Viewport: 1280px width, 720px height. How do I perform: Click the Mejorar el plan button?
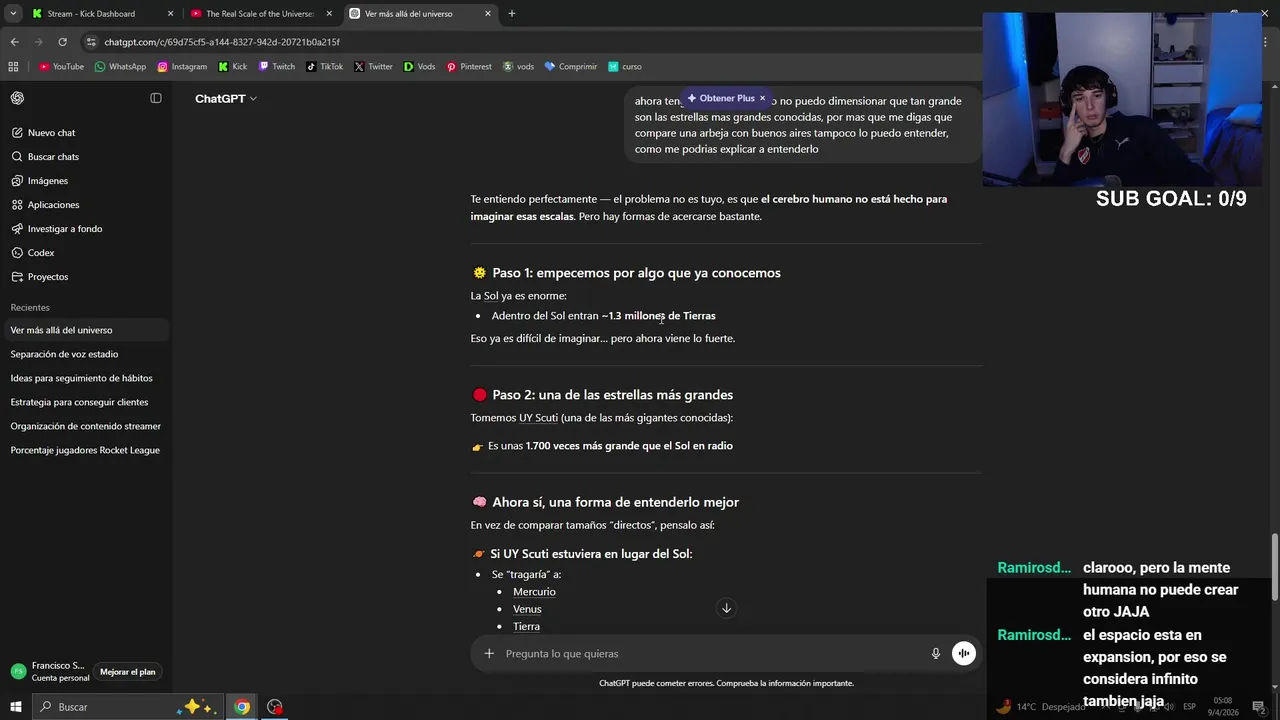click(x=128, y=672)
